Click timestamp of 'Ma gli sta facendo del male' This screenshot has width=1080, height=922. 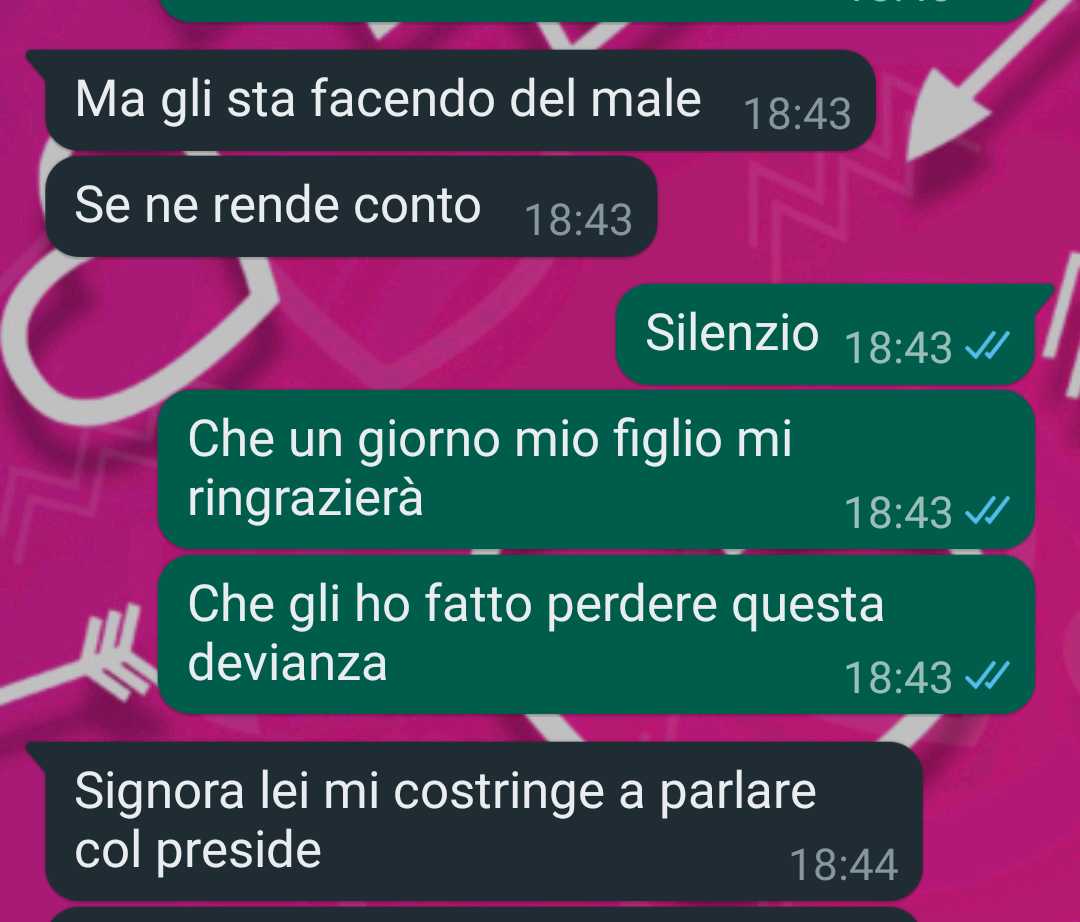point(798,114)
